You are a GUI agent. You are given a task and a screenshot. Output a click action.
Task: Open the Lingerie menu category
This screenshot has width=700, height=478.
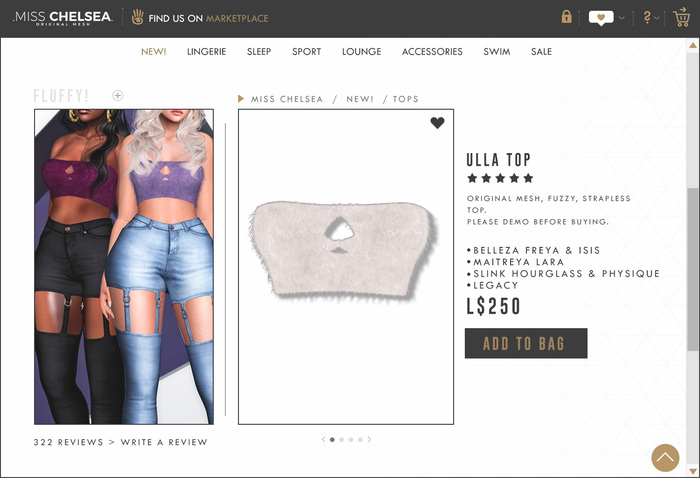tap(206, 52)
